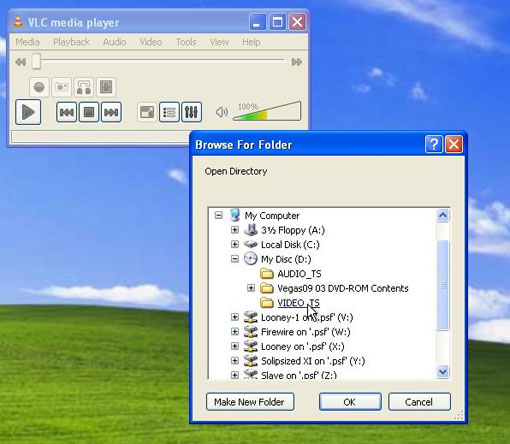The width and height of the screenshot is (510, 444).
Task: Select the AUDIO_TS folder
Action: [299, 274]
